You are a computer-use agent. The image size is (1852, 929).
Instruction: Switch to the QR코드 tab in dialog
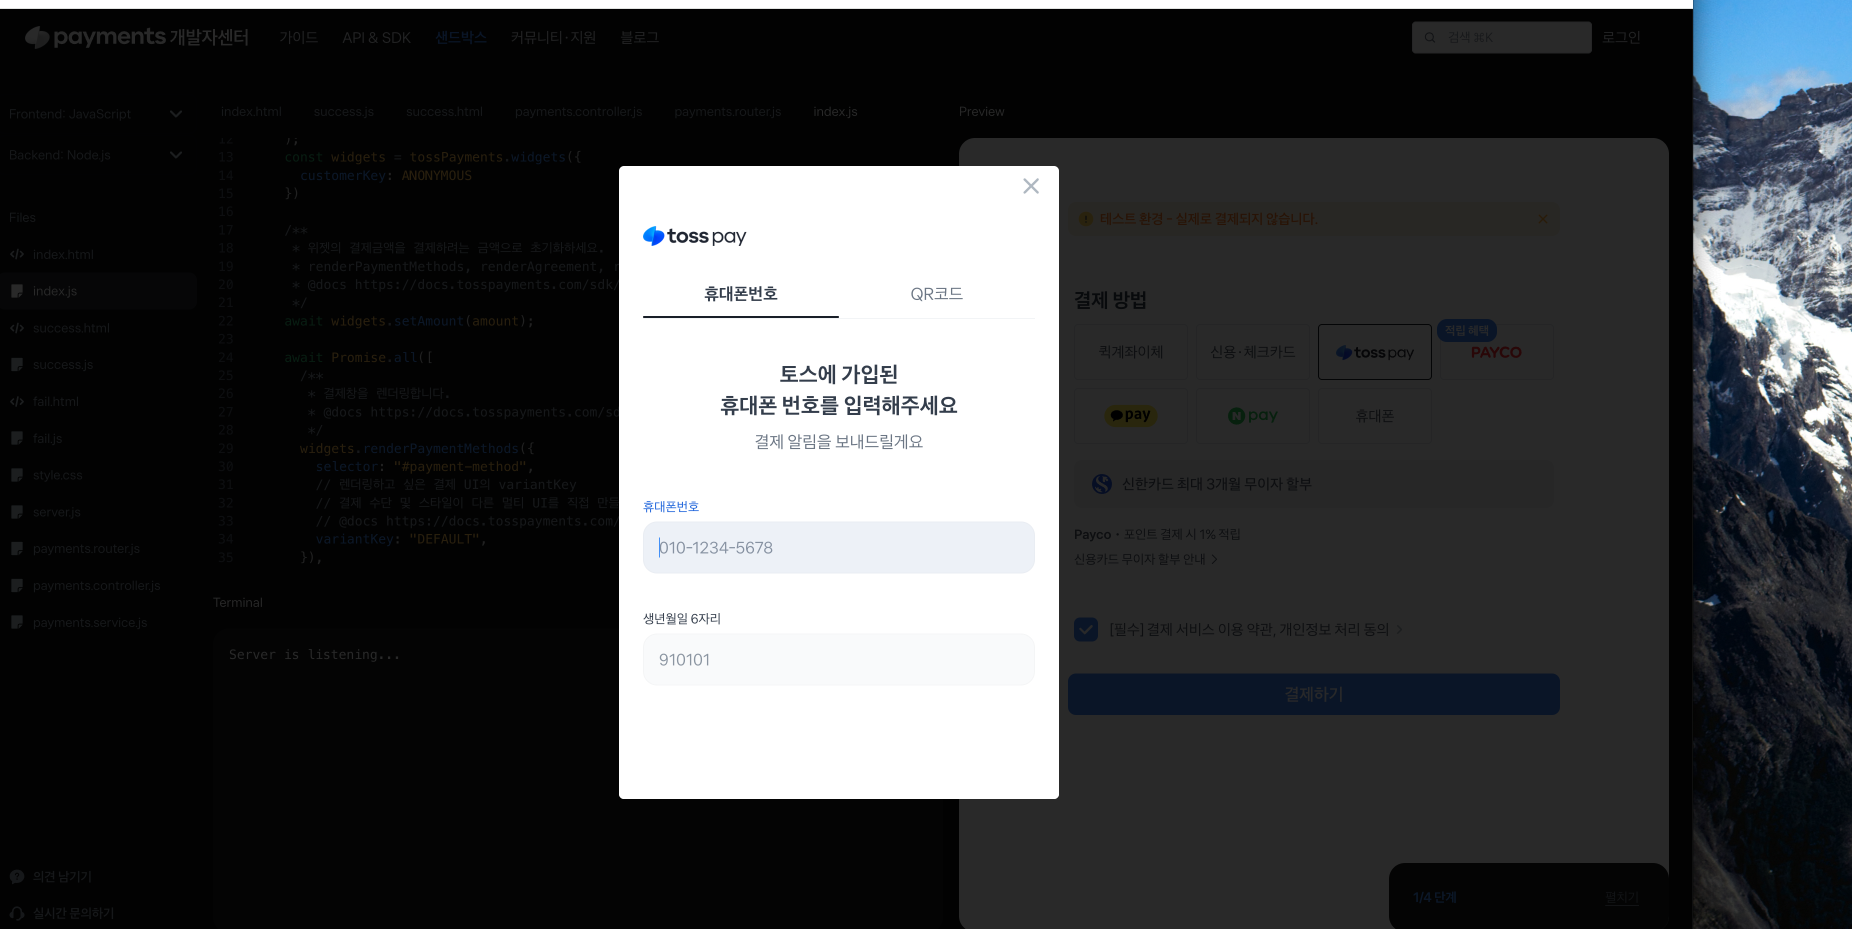click(937, 294)
